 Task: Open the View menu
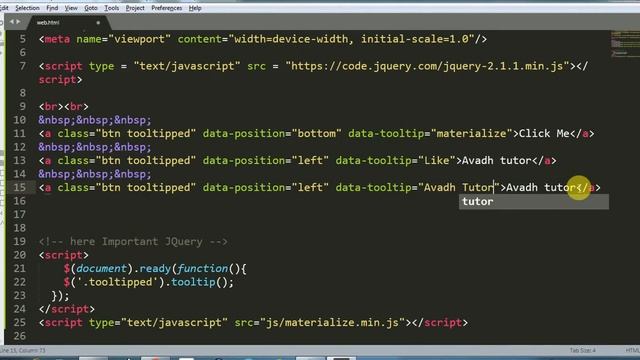pyautogui.click(x=71, y=8)
